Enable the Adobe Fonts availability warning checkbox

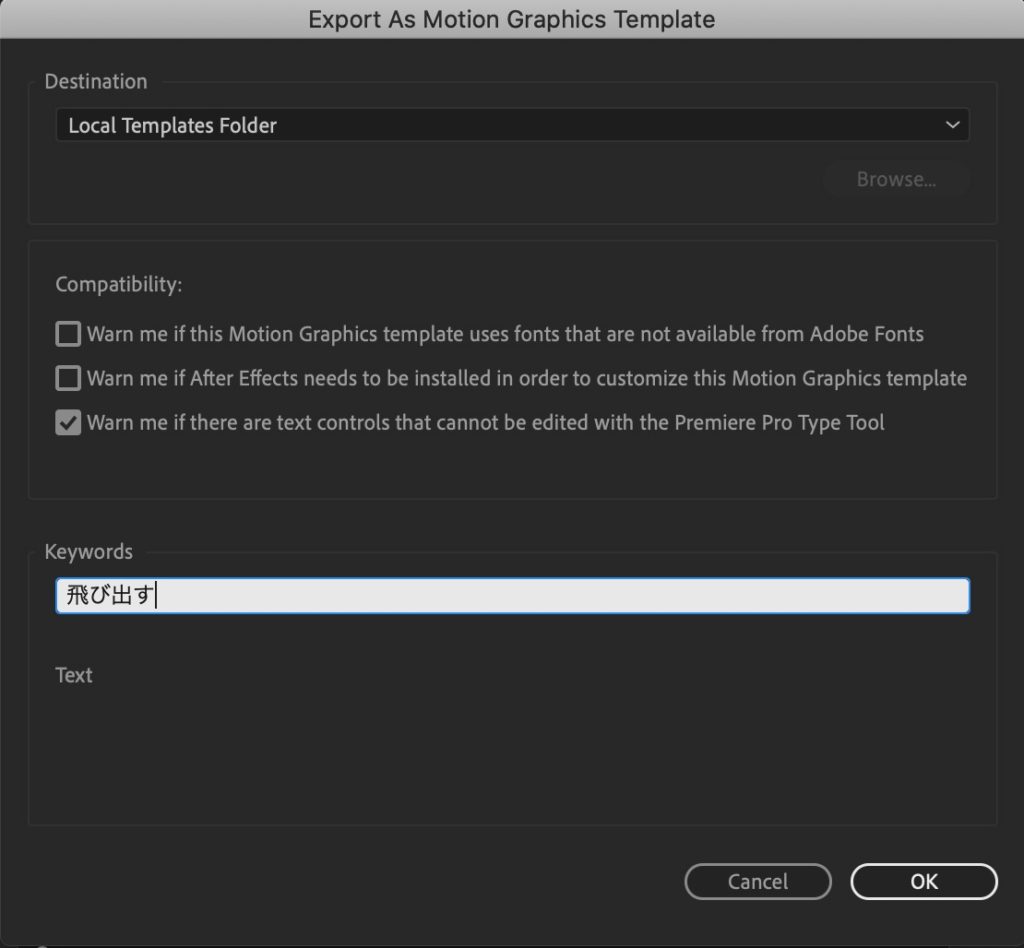(x=67, y=333)
